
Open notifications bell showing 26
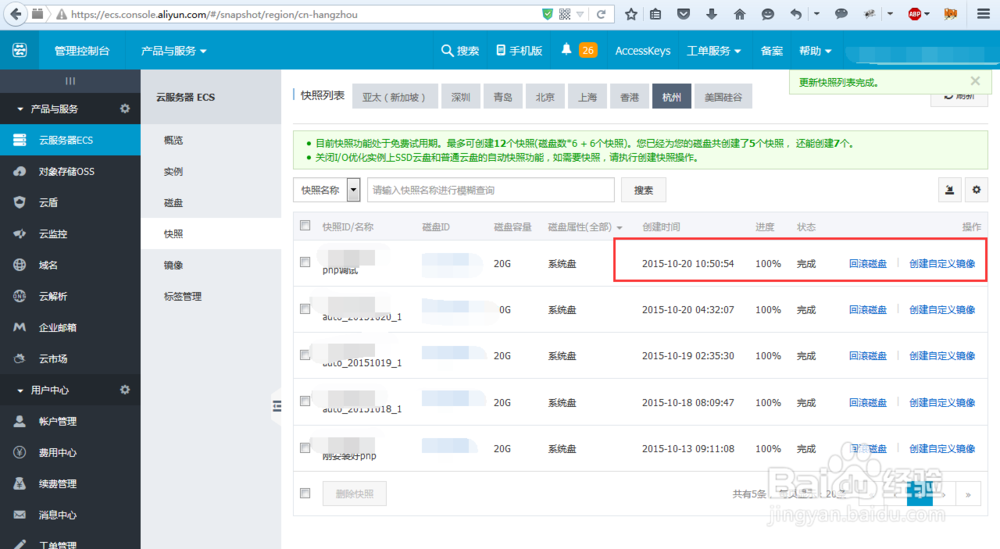tap(580, 50)
